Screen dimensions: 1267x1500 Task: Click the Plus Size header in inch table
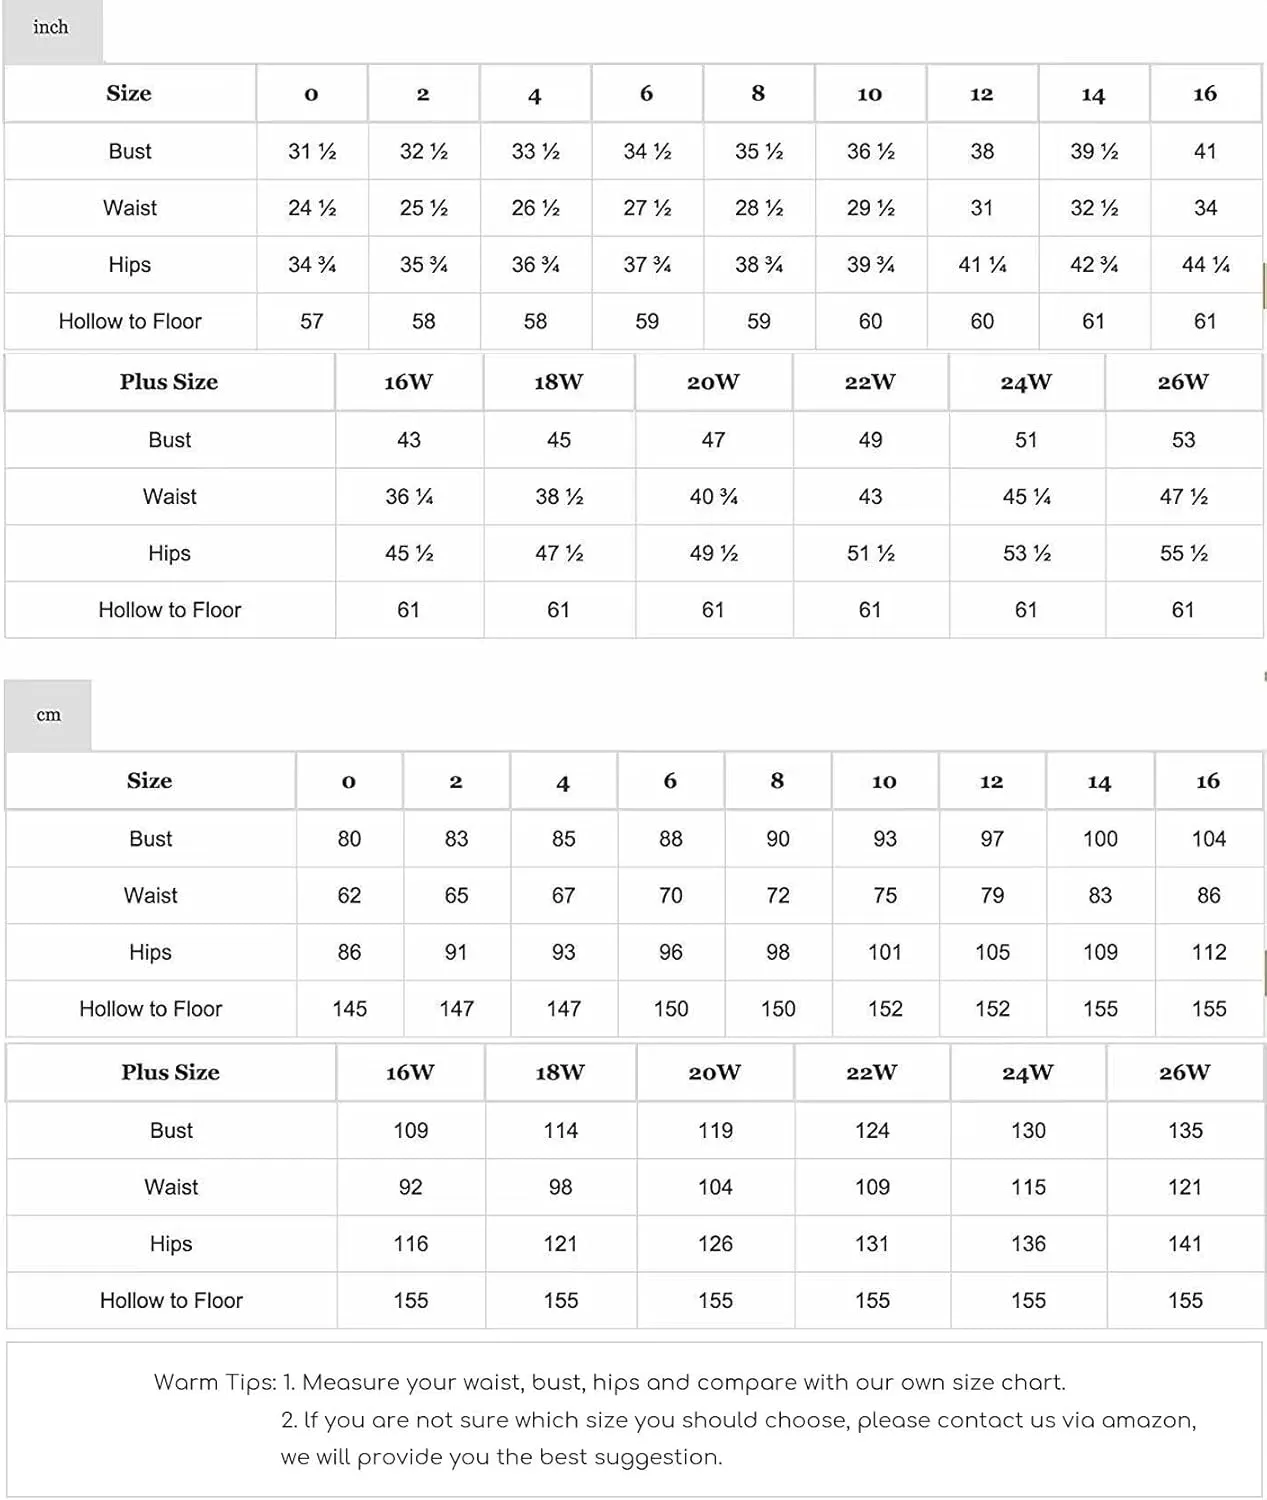pyautogui.click(x=169, y=382)
